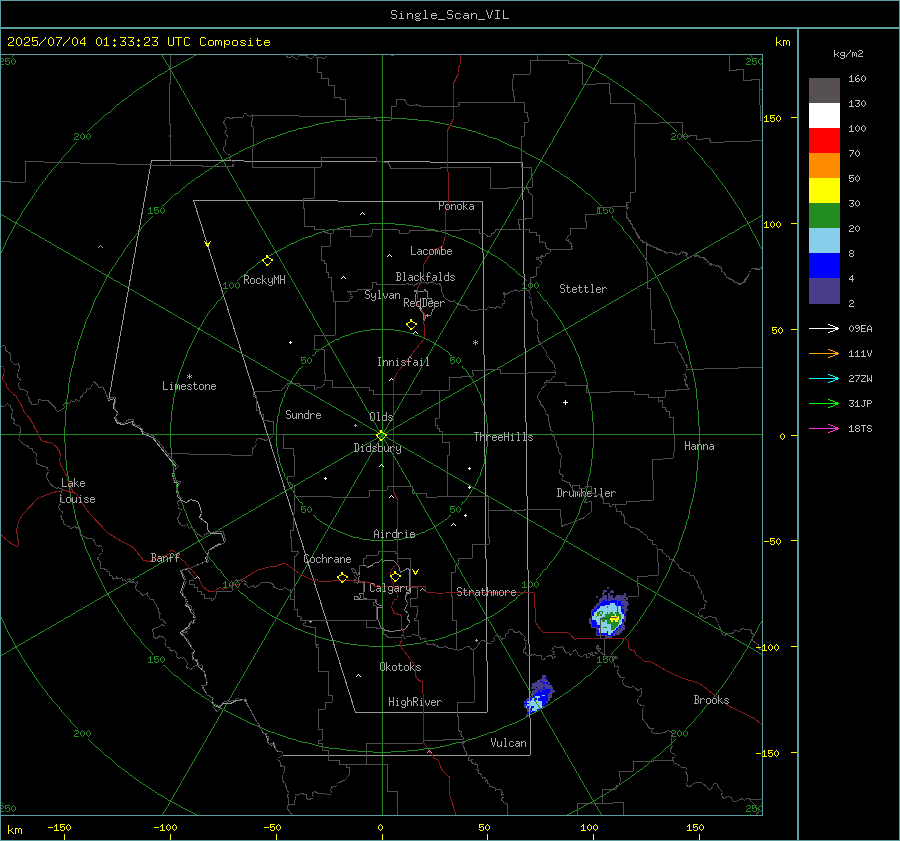Click the RedDeer city label
The width and height of the screenshot is (900, 841).
pos(424,303)
